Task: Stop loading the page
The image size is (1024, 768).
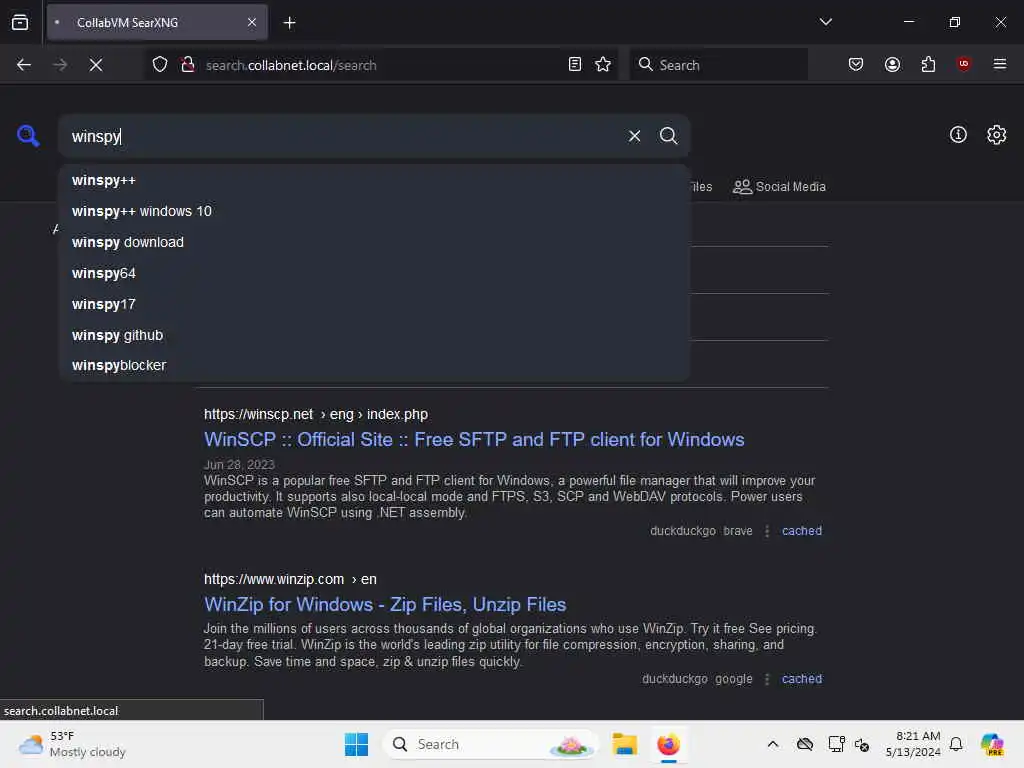Action: [x=96, y=65]
